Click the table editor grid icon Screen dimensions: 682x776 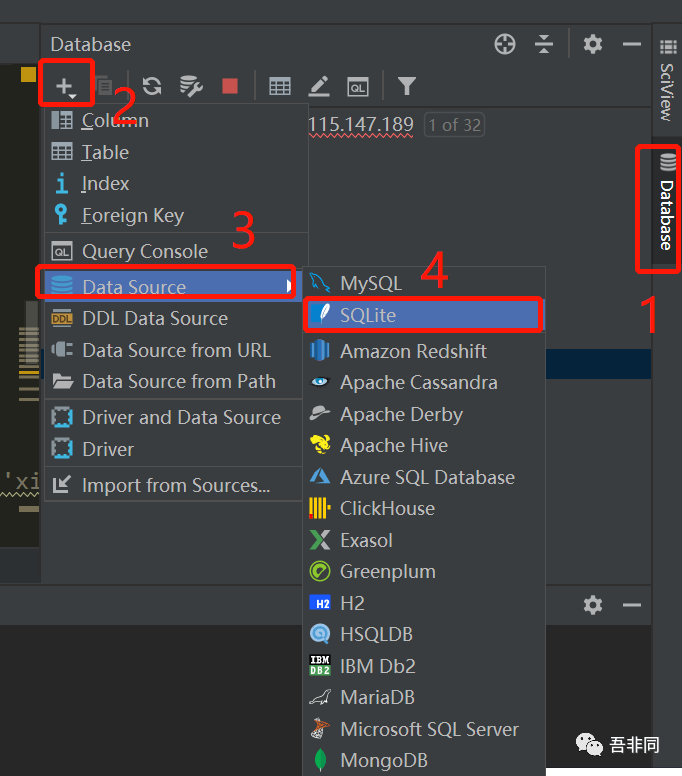click(280, 87)
